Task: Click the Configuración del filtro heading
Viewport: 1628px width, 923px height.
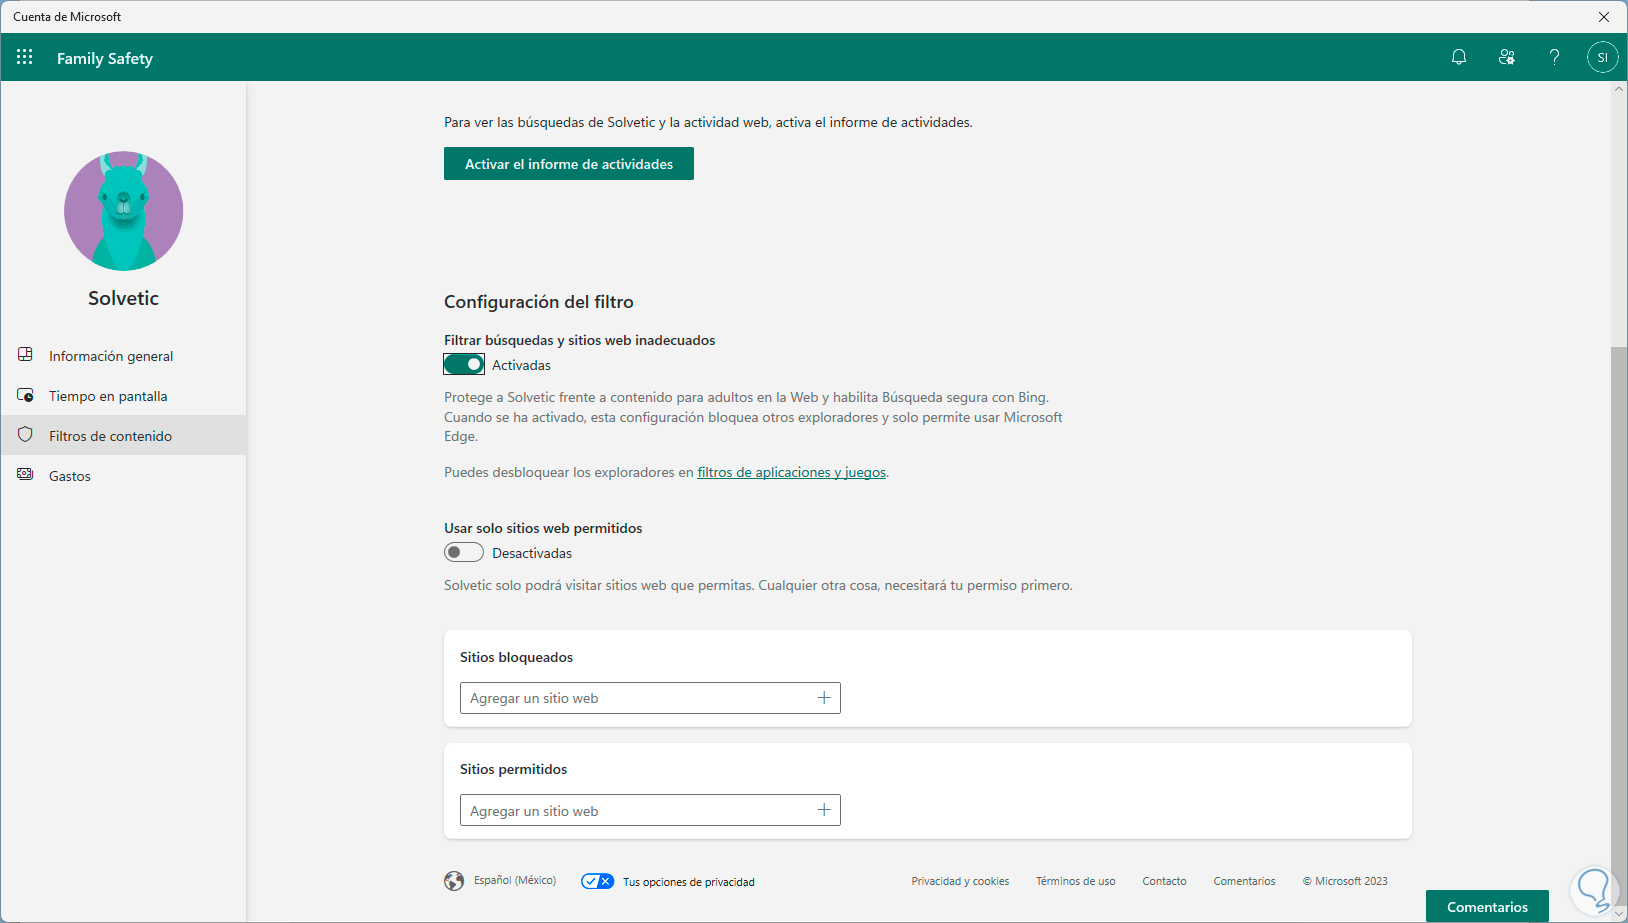Action: point(539,301)
